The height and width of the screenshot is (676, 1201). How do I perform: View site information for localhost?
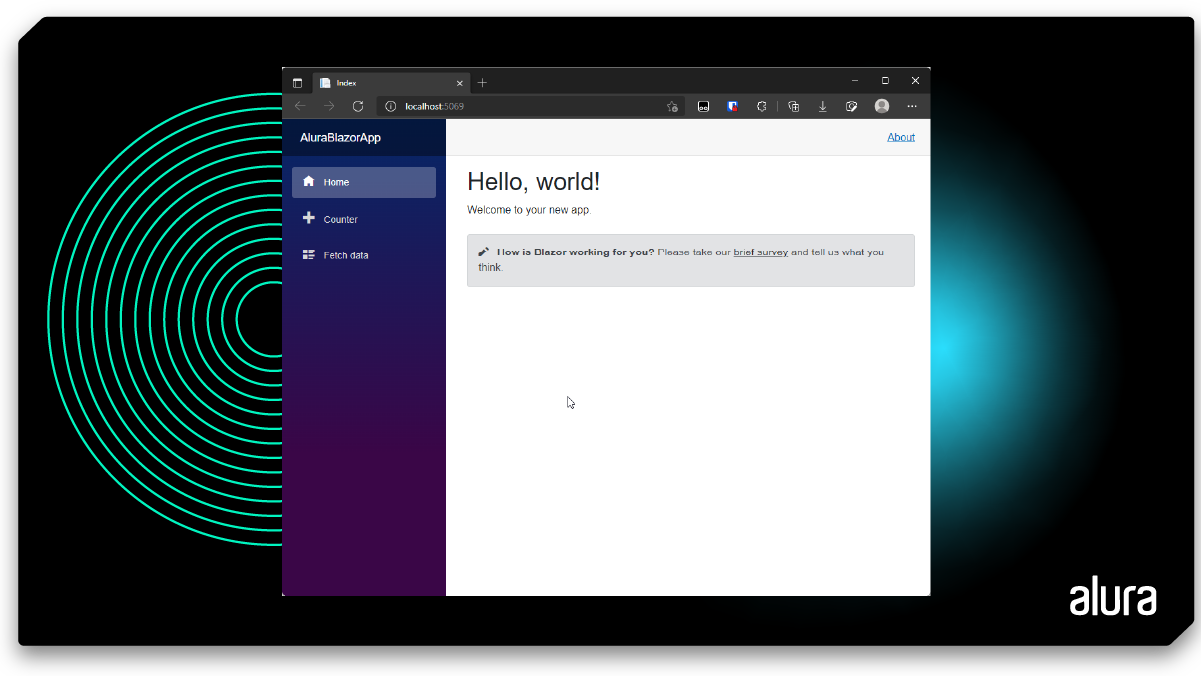click(391, 106)
